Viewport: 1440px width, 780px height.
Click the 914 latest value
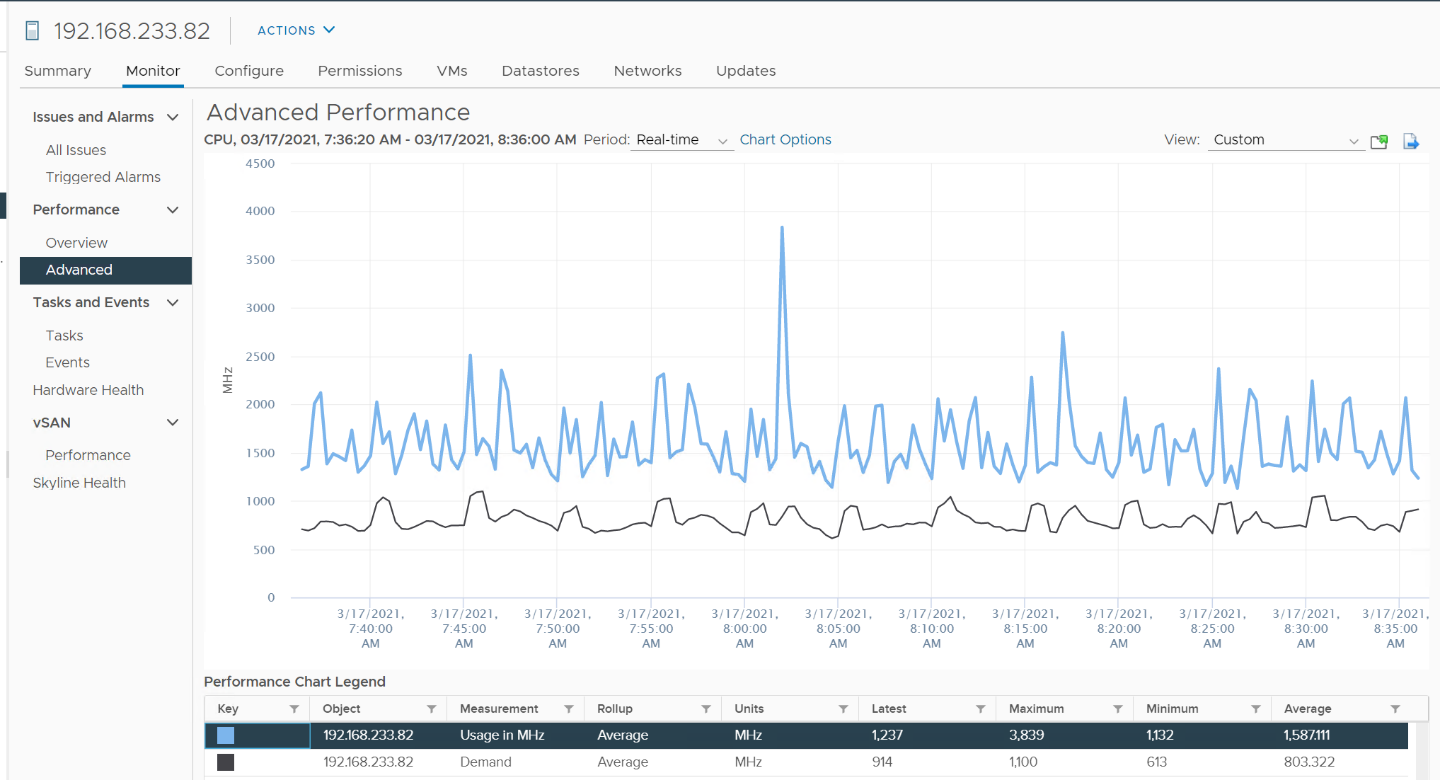883,762
